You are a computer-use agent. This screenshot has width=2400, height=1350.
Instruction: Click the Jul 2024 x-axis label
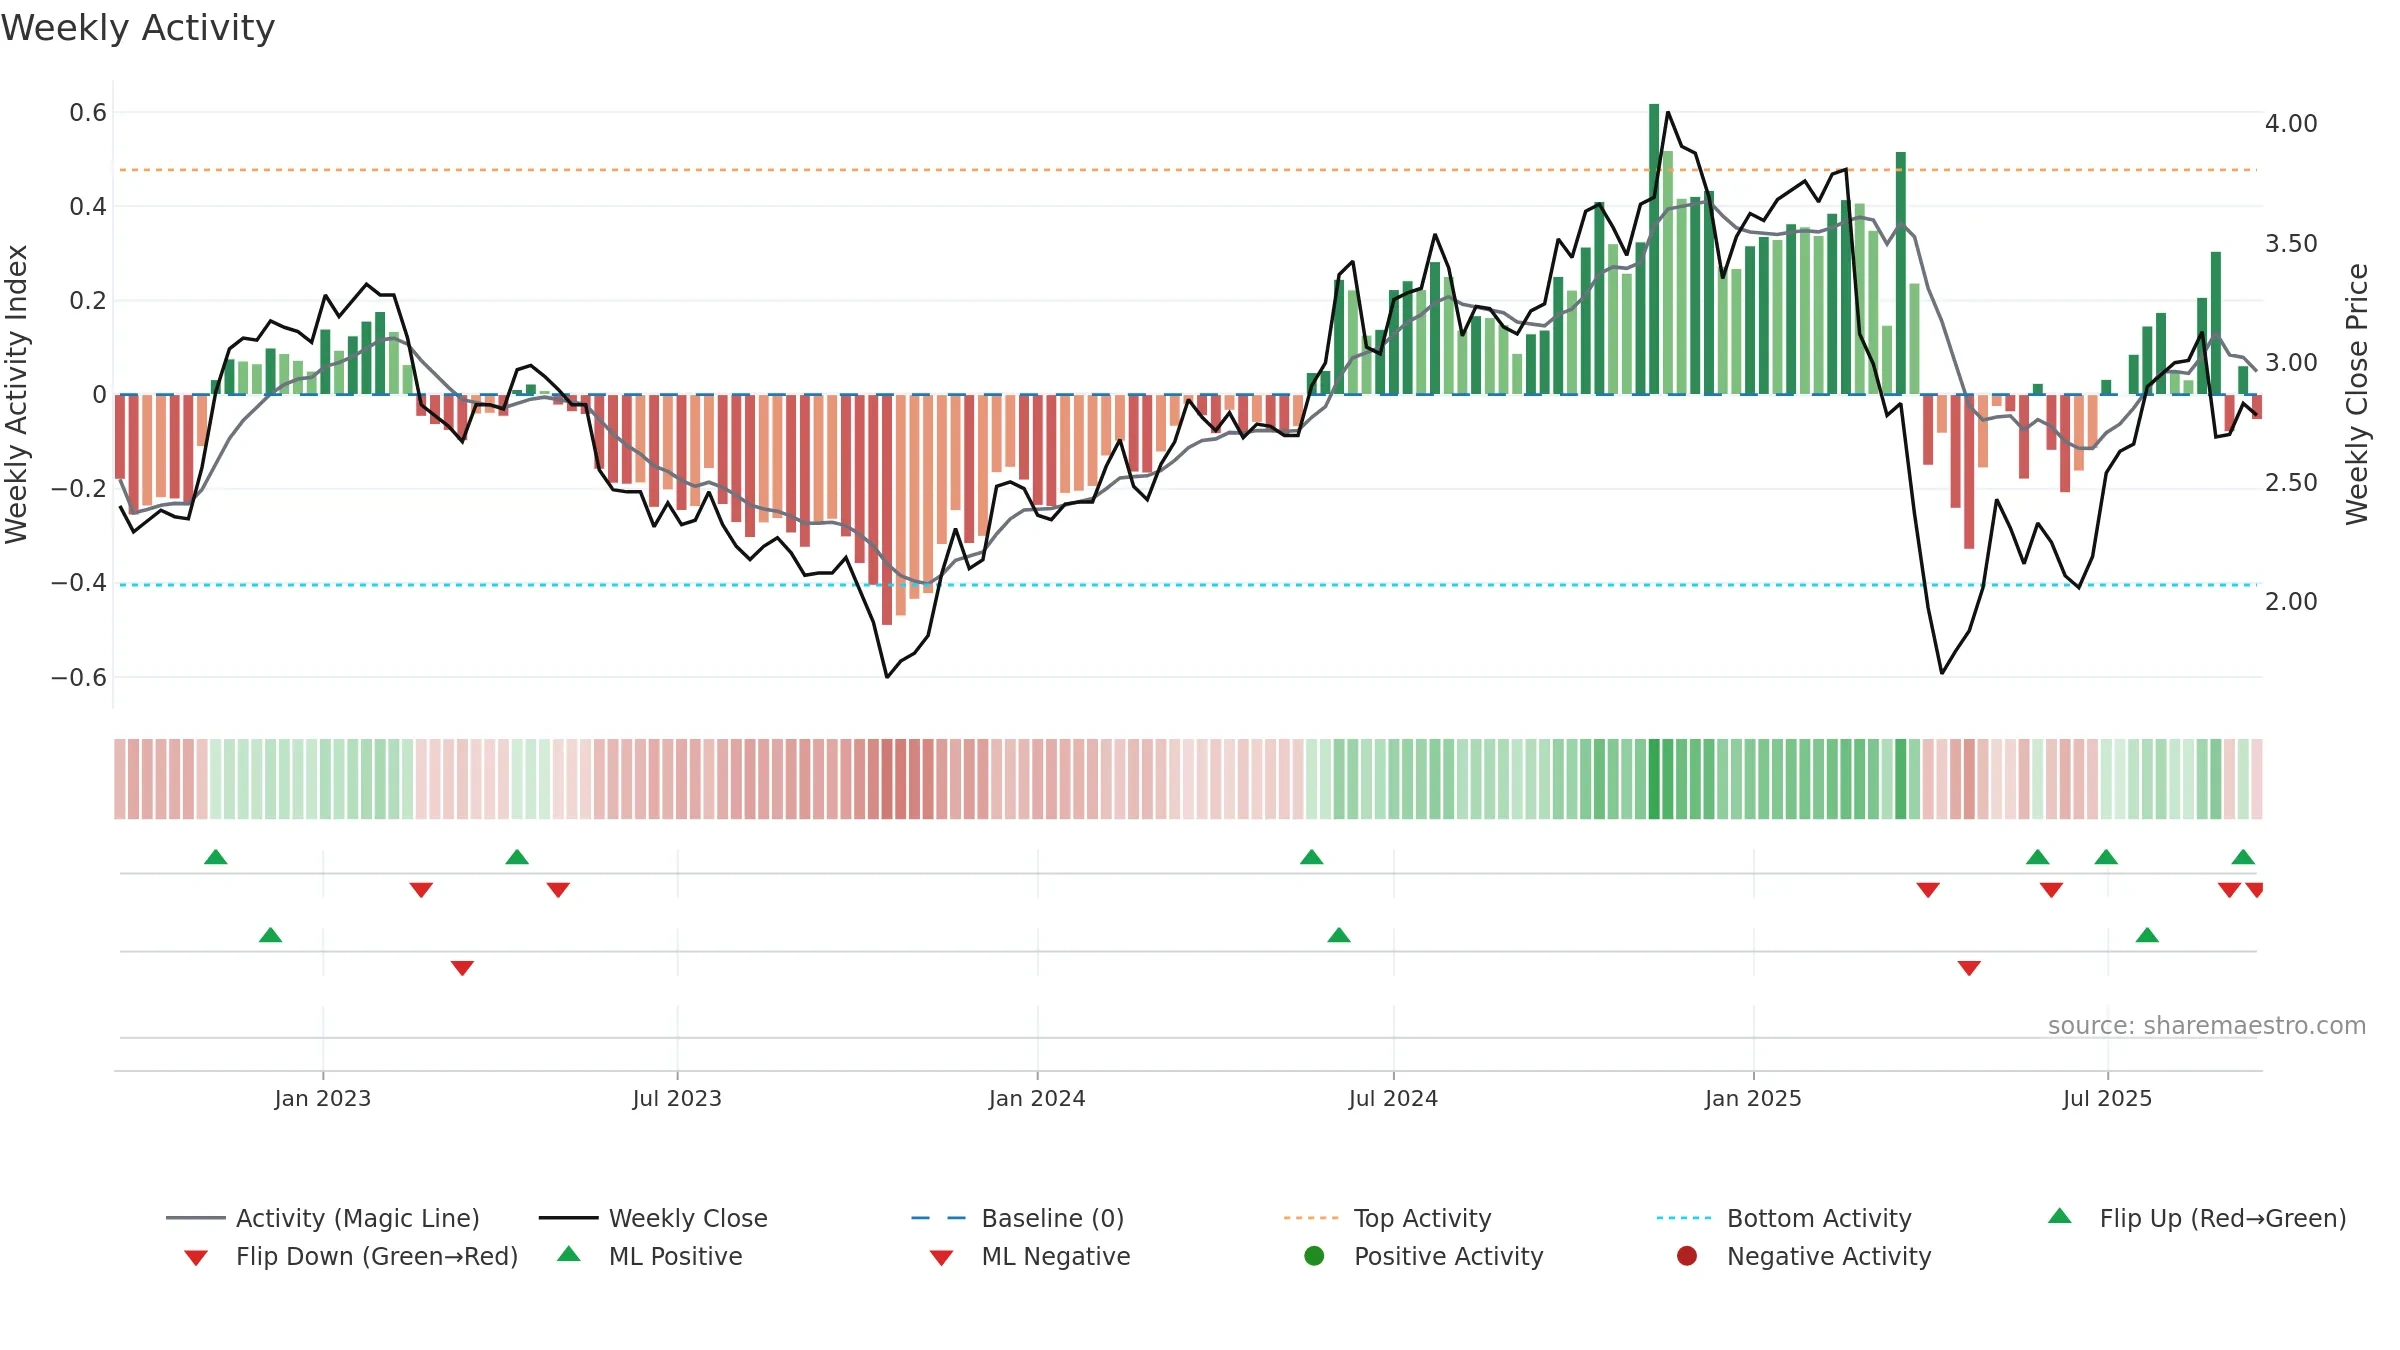tap(1393, 1098)
